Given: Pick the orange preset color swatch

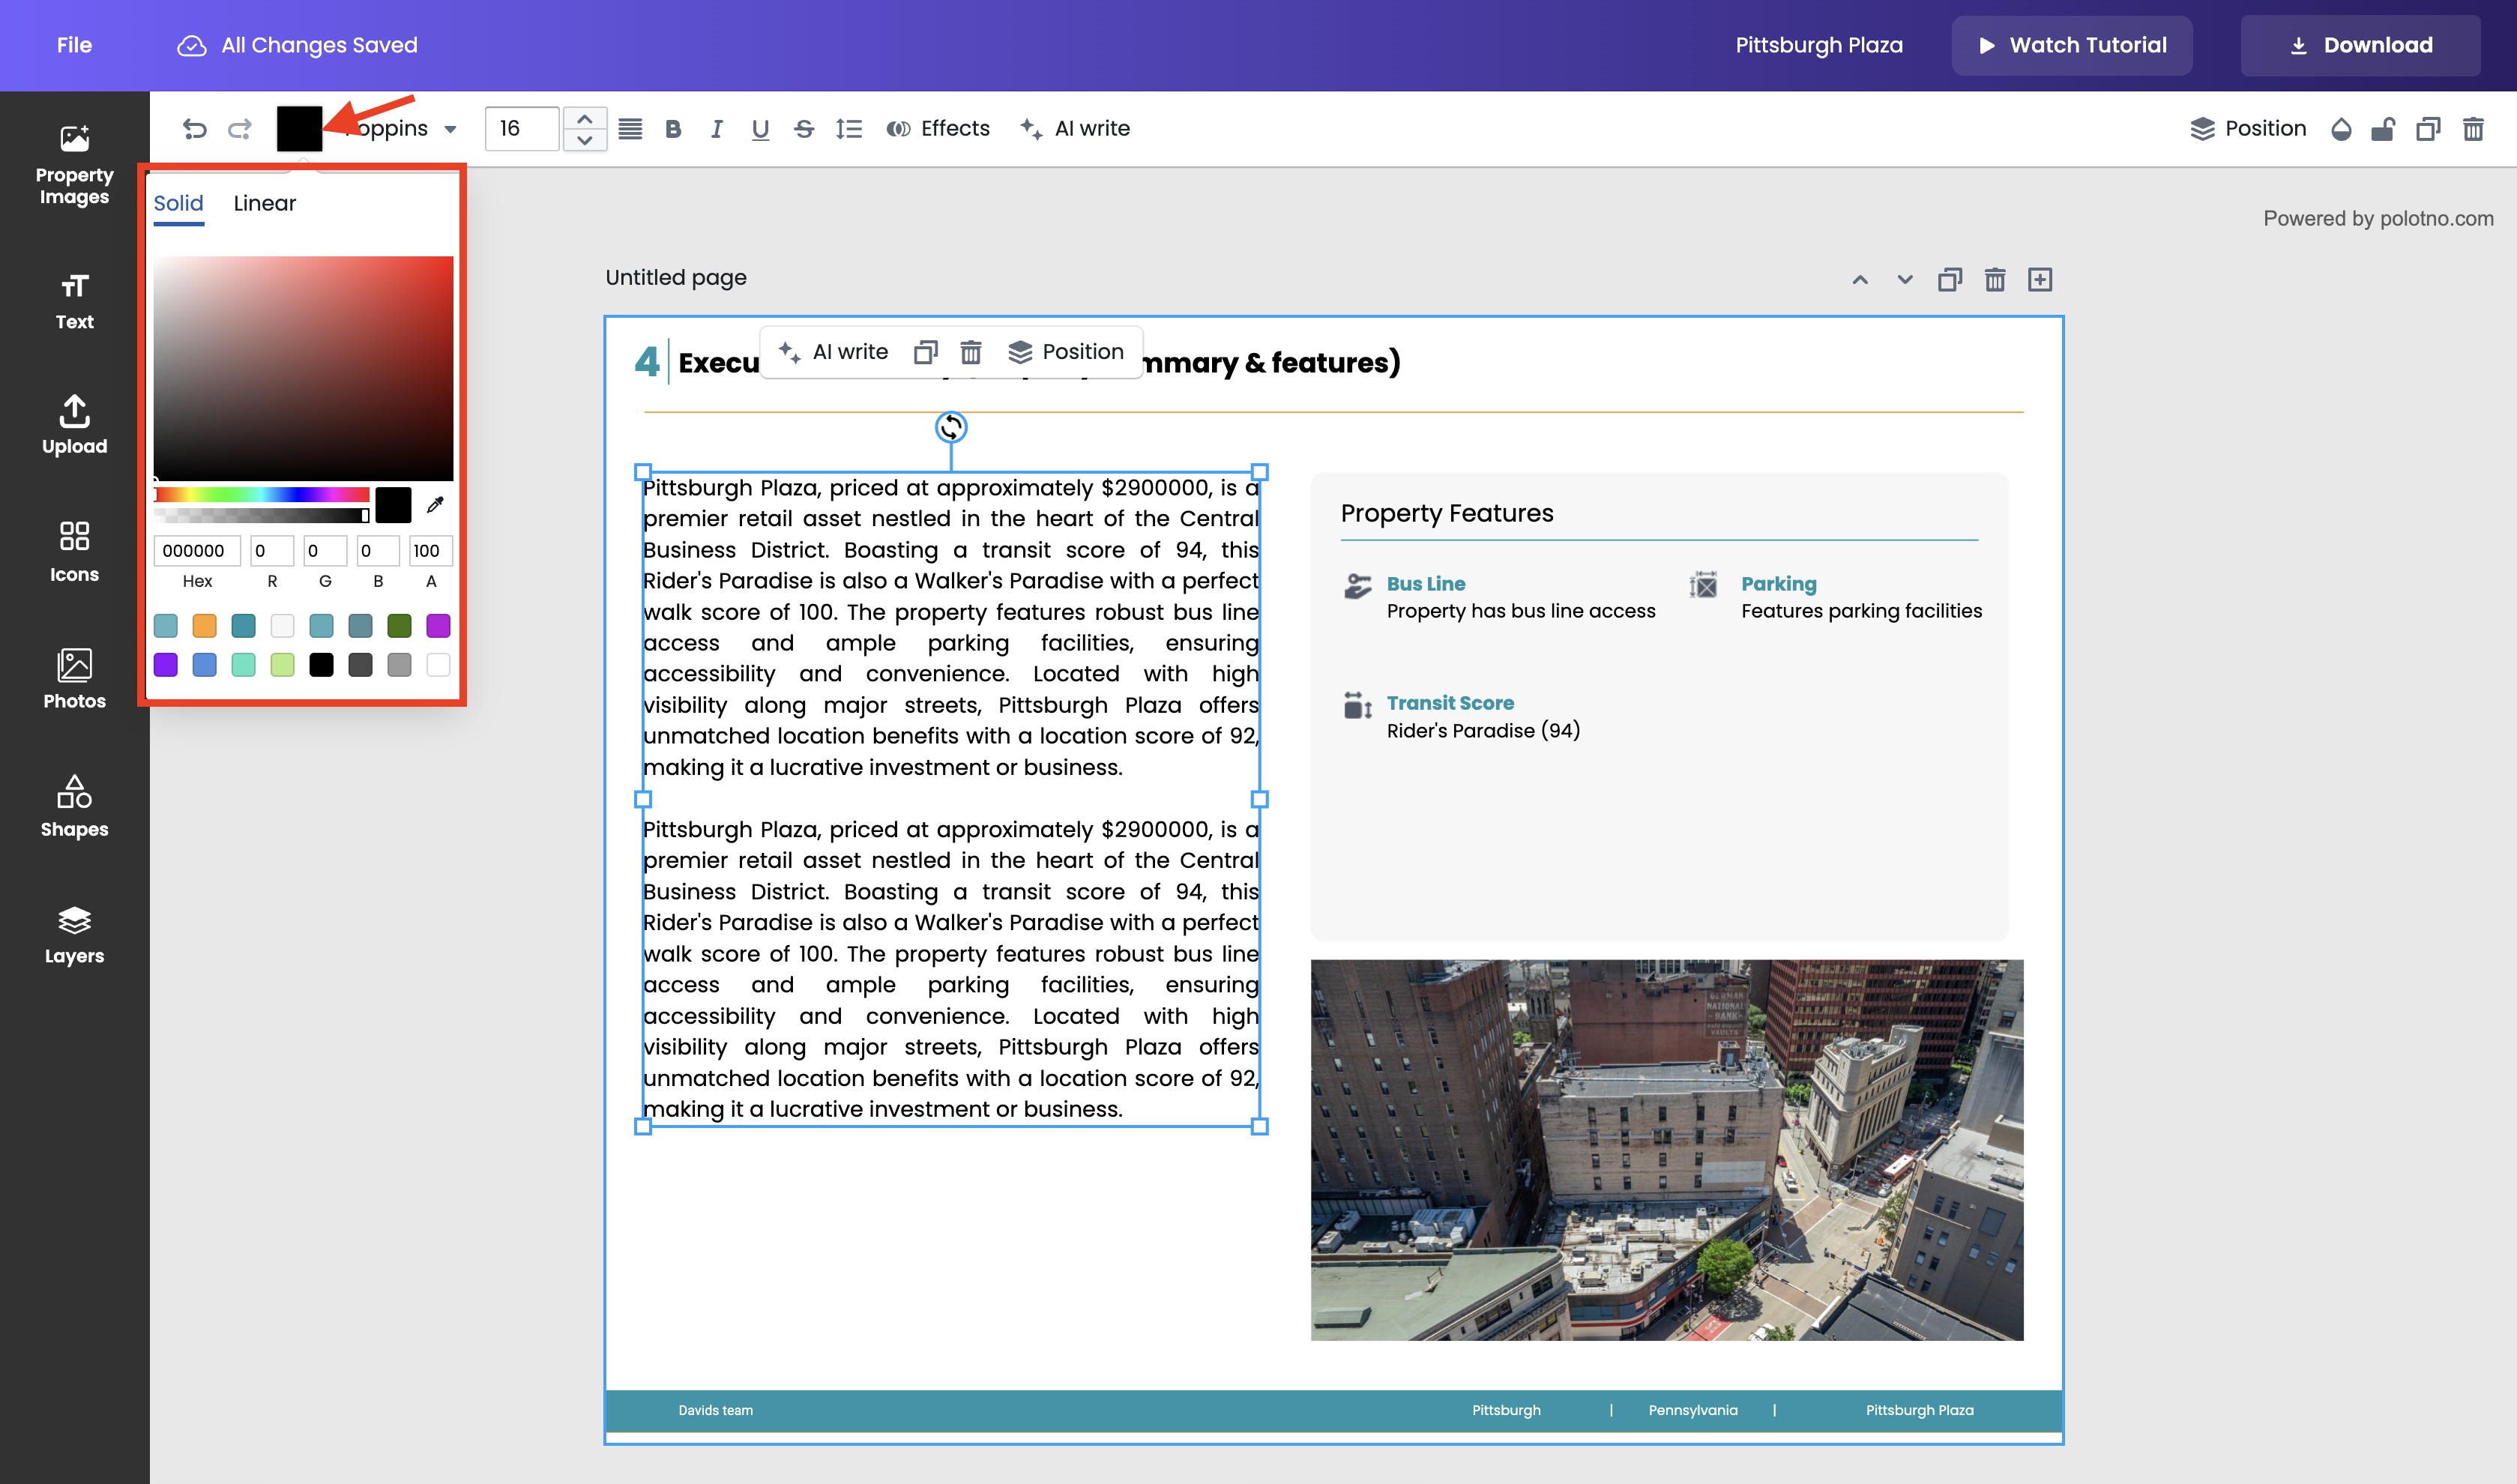Looking at the screenshot, I should pos(204,626).
